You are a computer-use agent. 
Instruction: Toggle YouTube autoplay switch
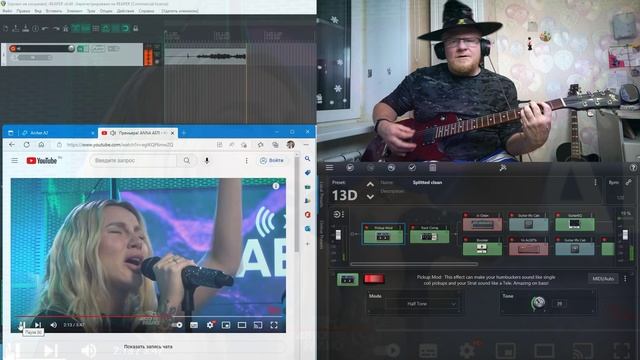[x=177, y=325]
